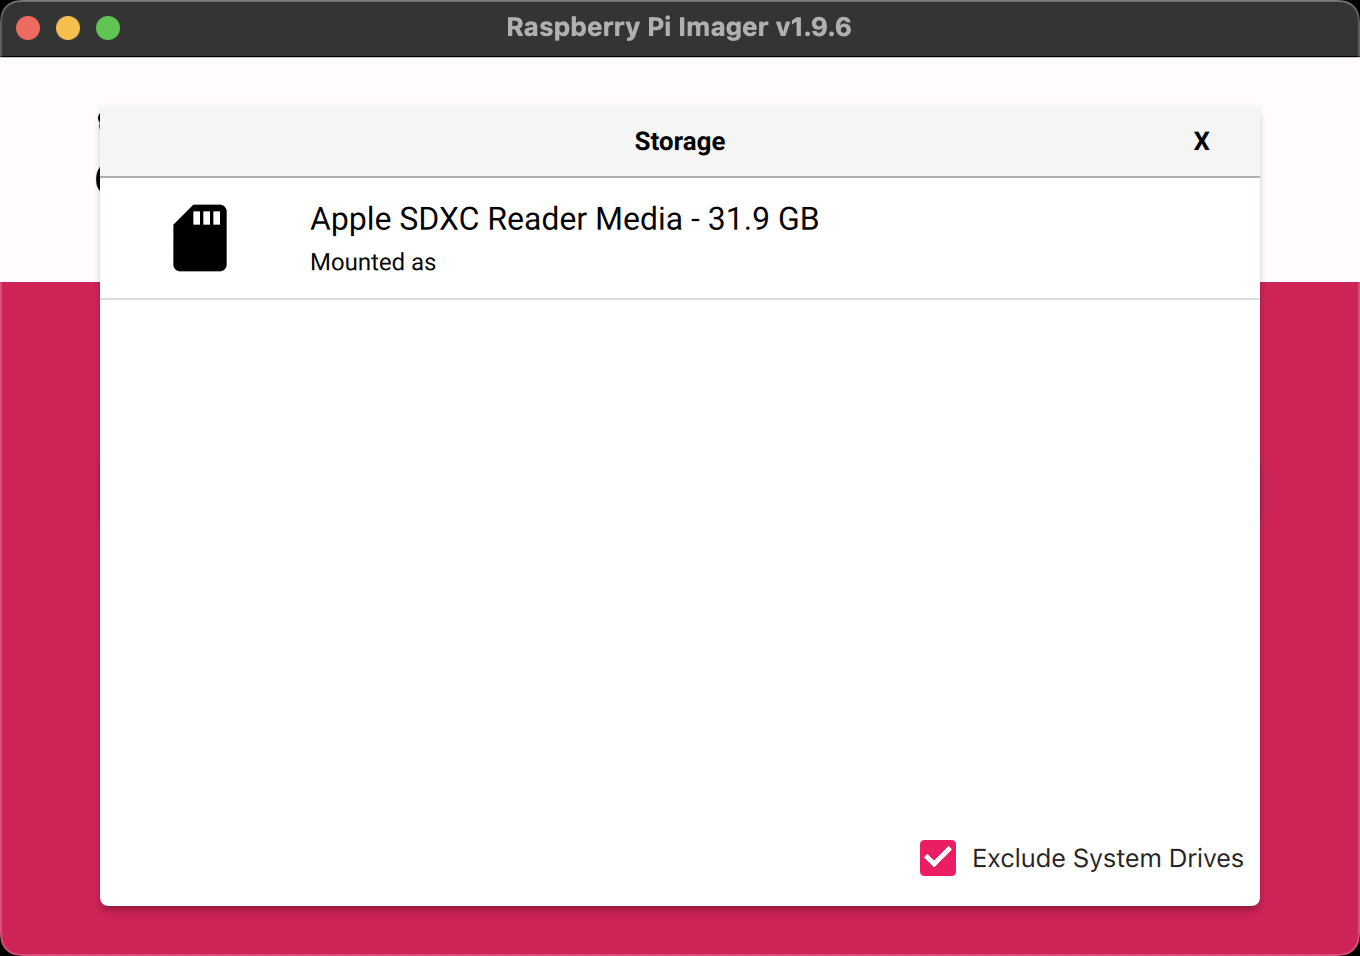The image size is (1360, 956).
Task: Minimize the window with yellow button
Action: point(68,28)
